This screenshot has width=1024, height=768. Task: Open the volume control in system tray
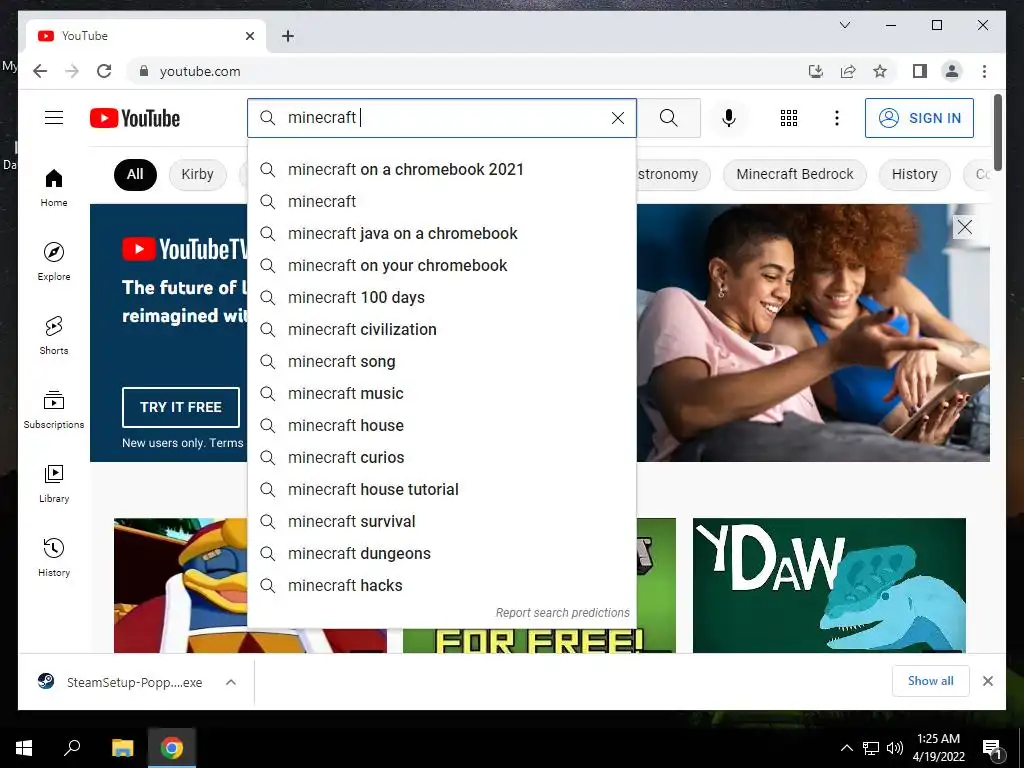pyautogui.click(x=895, y=748)
